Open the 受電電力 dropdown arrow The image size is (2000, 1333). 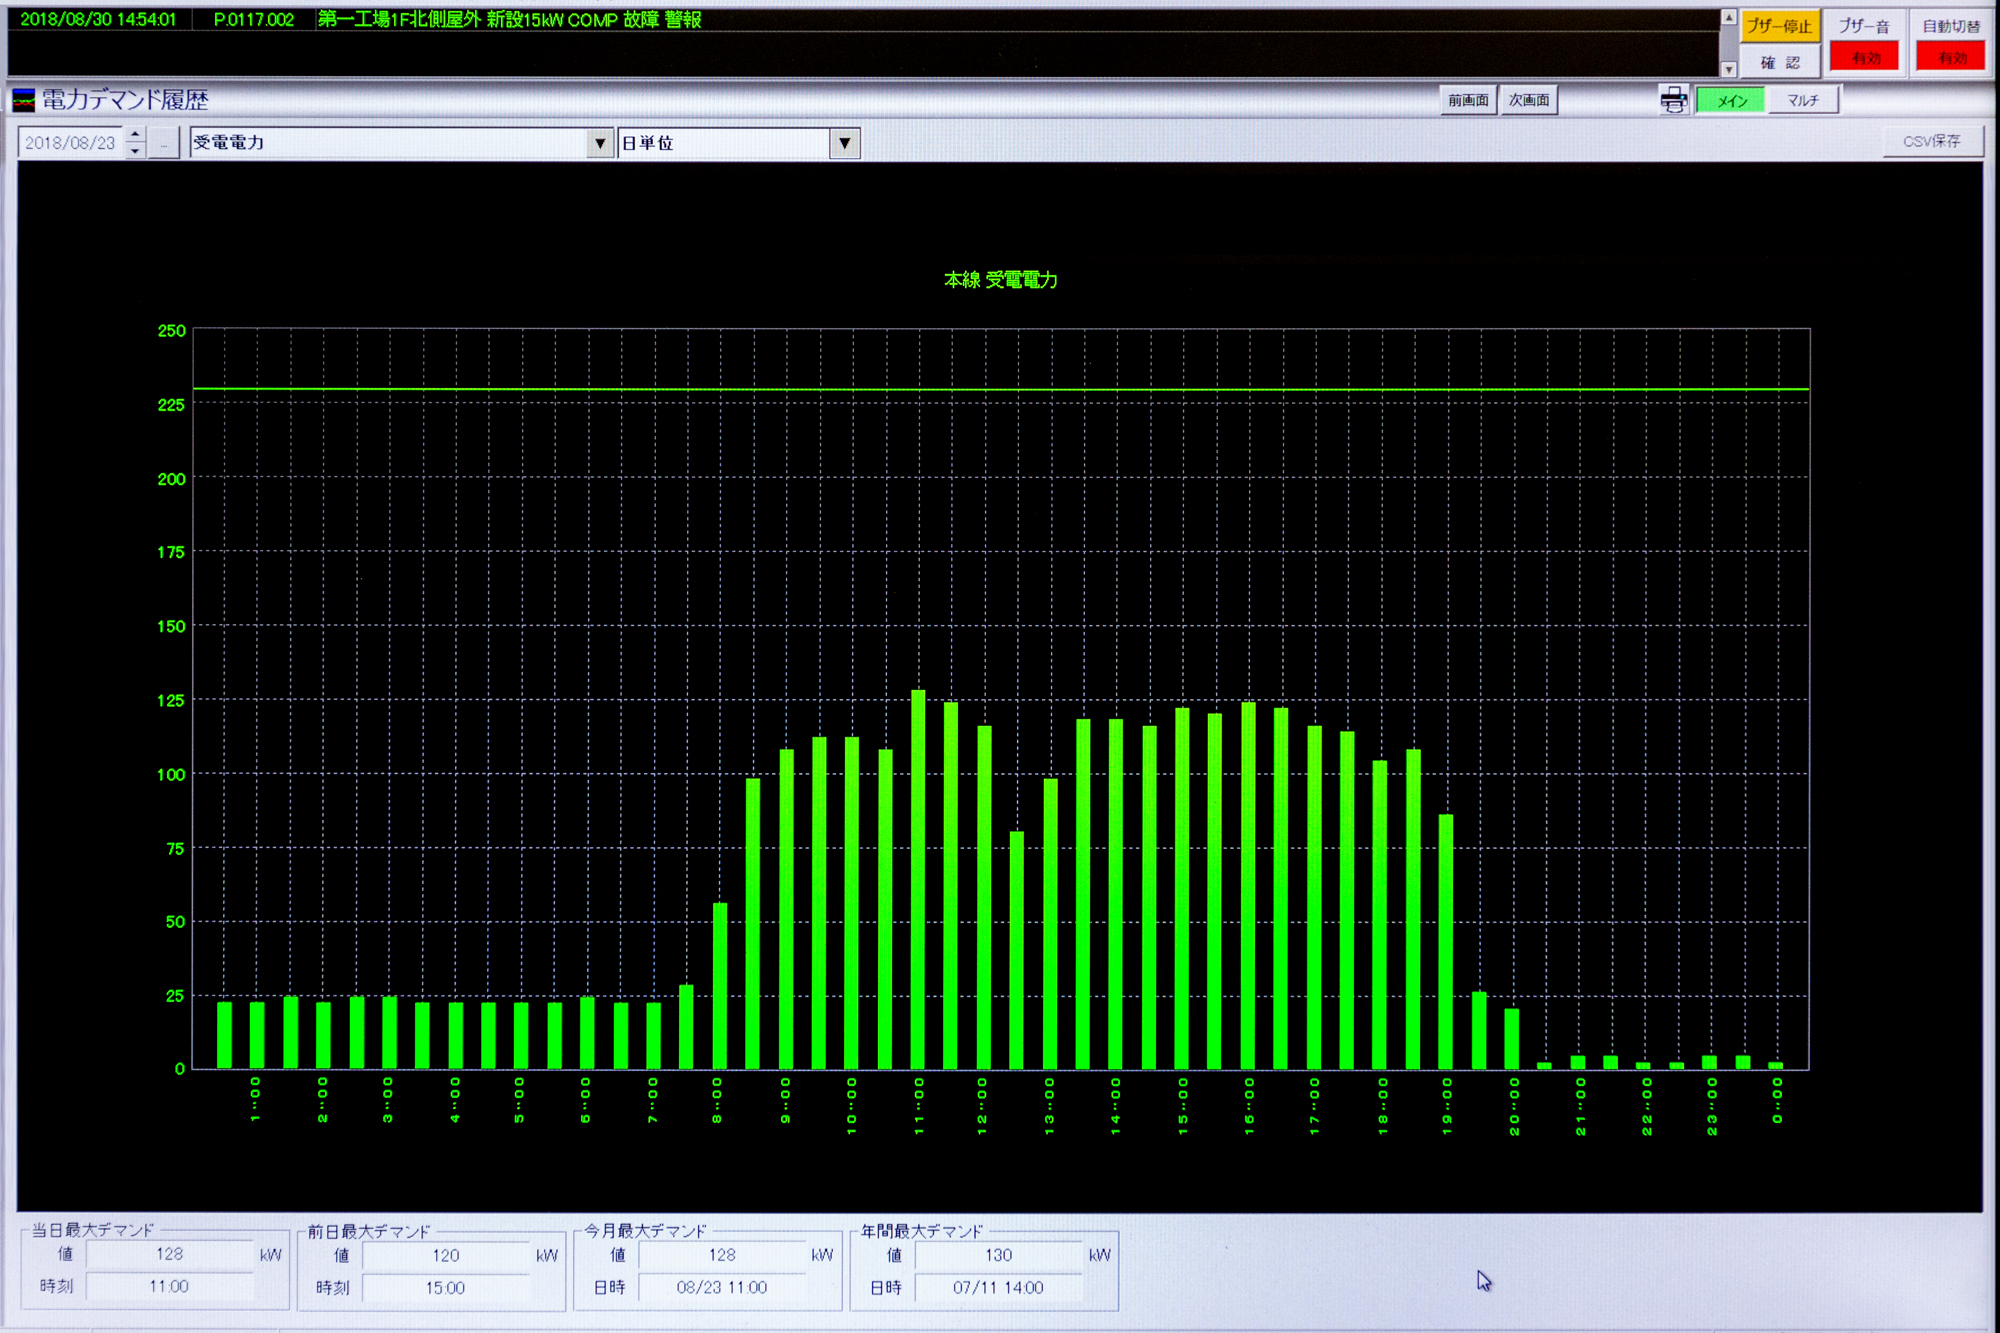599,143
